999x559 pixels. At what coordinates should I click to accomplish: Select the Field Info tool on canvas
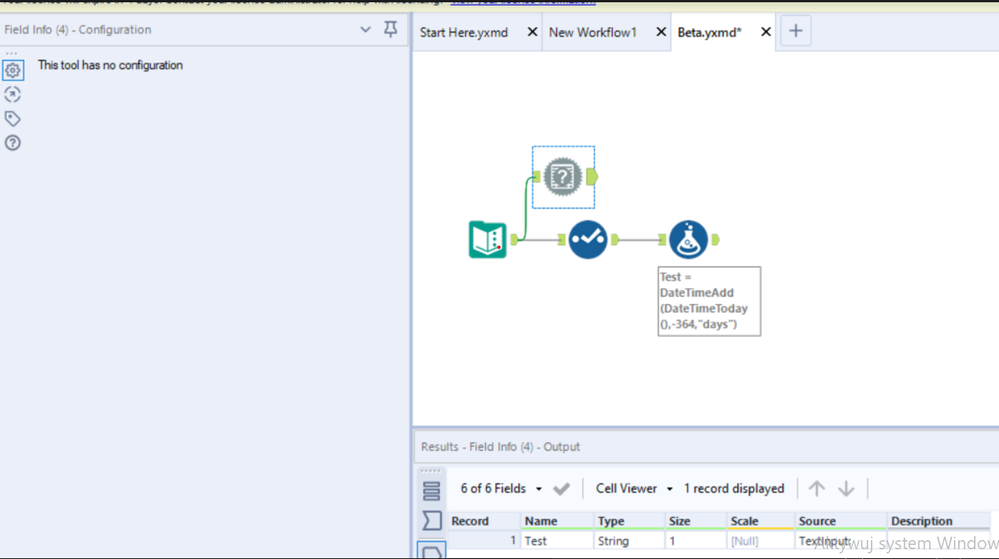click(x=563, y=177)
